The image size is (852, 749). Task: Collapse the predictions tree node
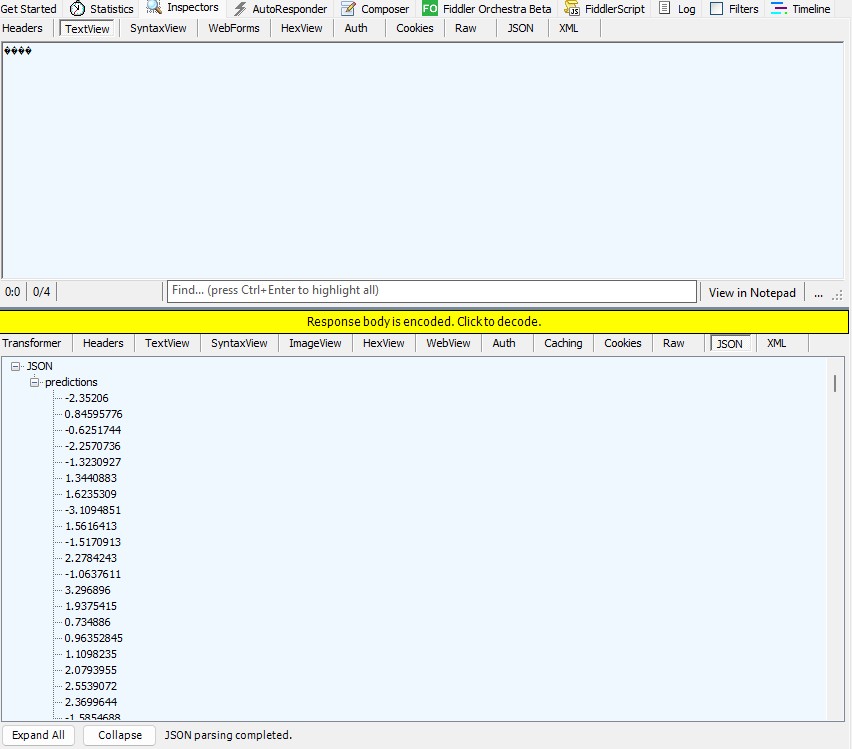click(x=35, y=383)
